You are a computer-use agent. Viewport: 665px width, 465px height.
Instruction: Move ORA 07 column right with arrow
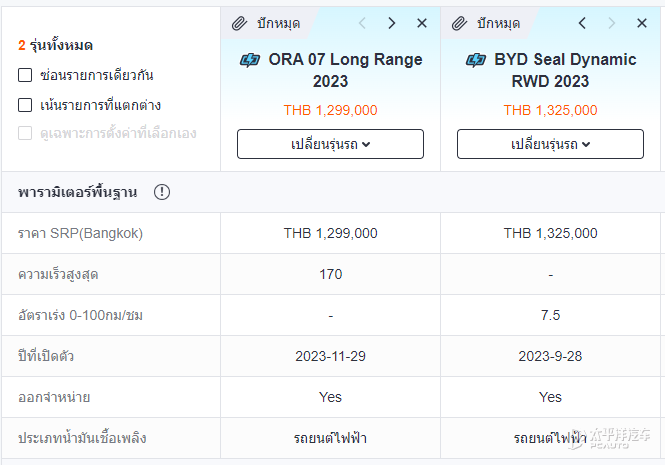[392, 23]
